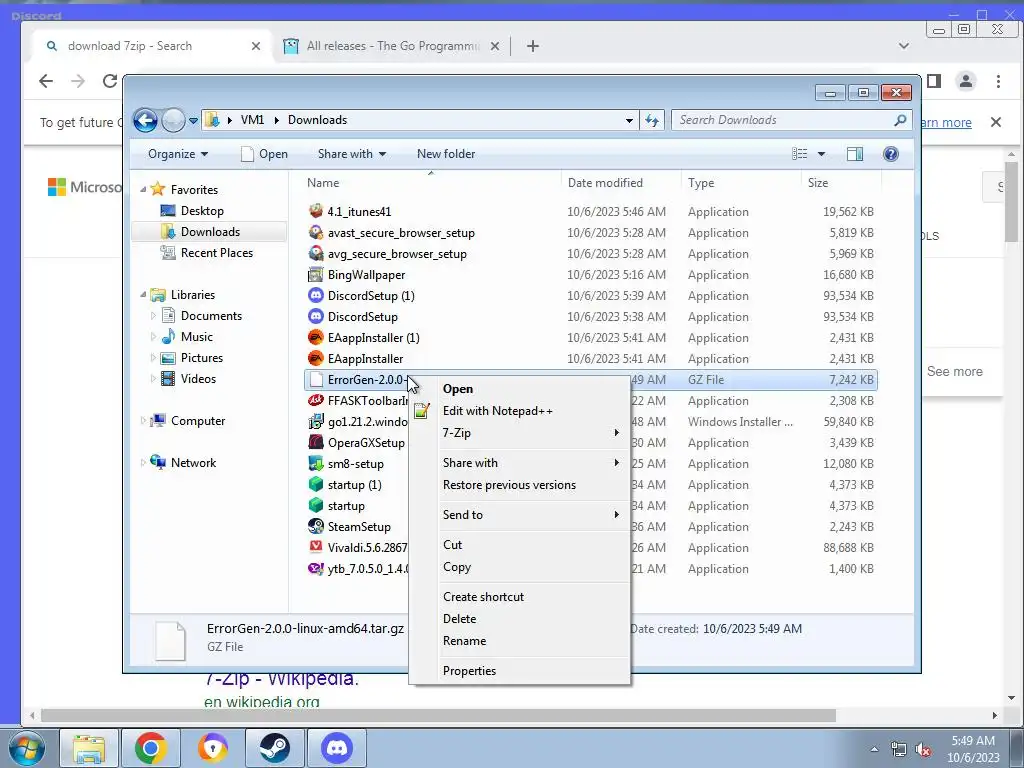Select the sm8-setup file icon
Screen dimensions: 1024x768
pos(316,464)
